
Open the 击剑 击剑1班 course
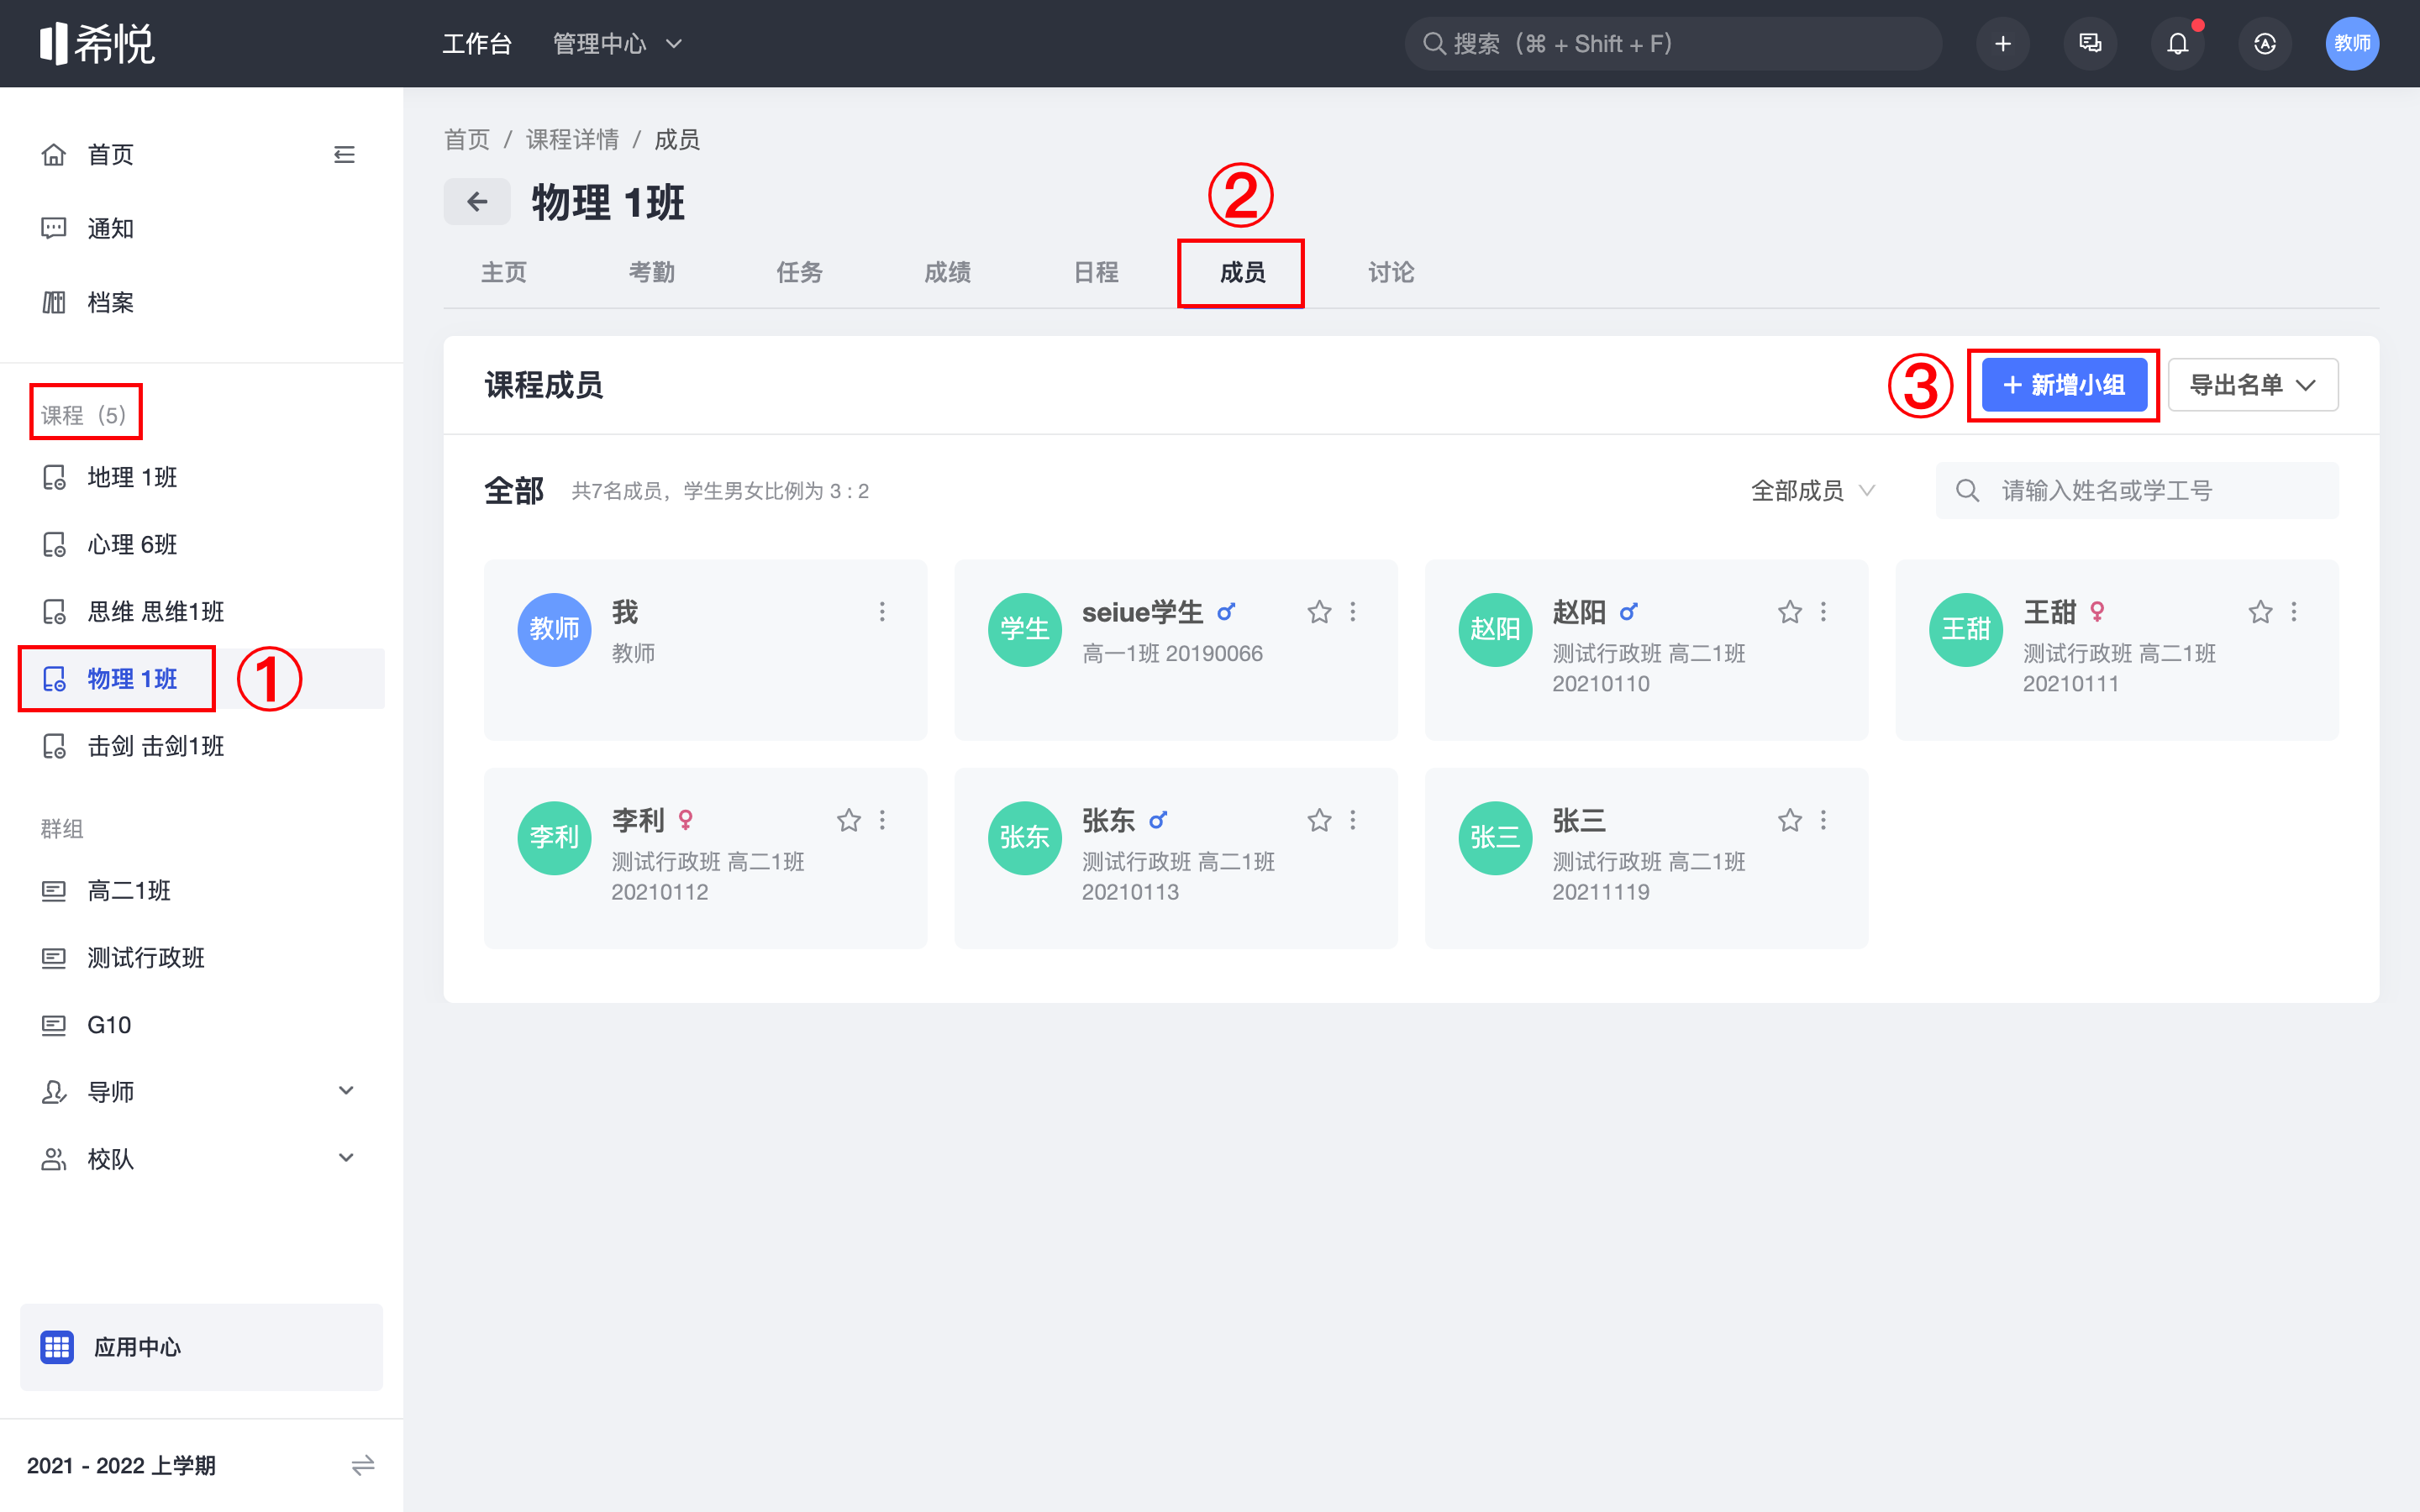click(202, 746)
